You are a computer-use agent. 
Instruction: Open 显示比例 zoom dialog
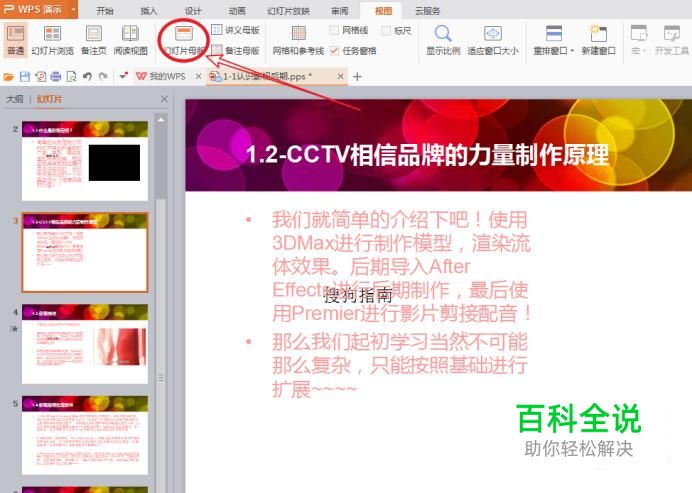(x=443, y=40)
